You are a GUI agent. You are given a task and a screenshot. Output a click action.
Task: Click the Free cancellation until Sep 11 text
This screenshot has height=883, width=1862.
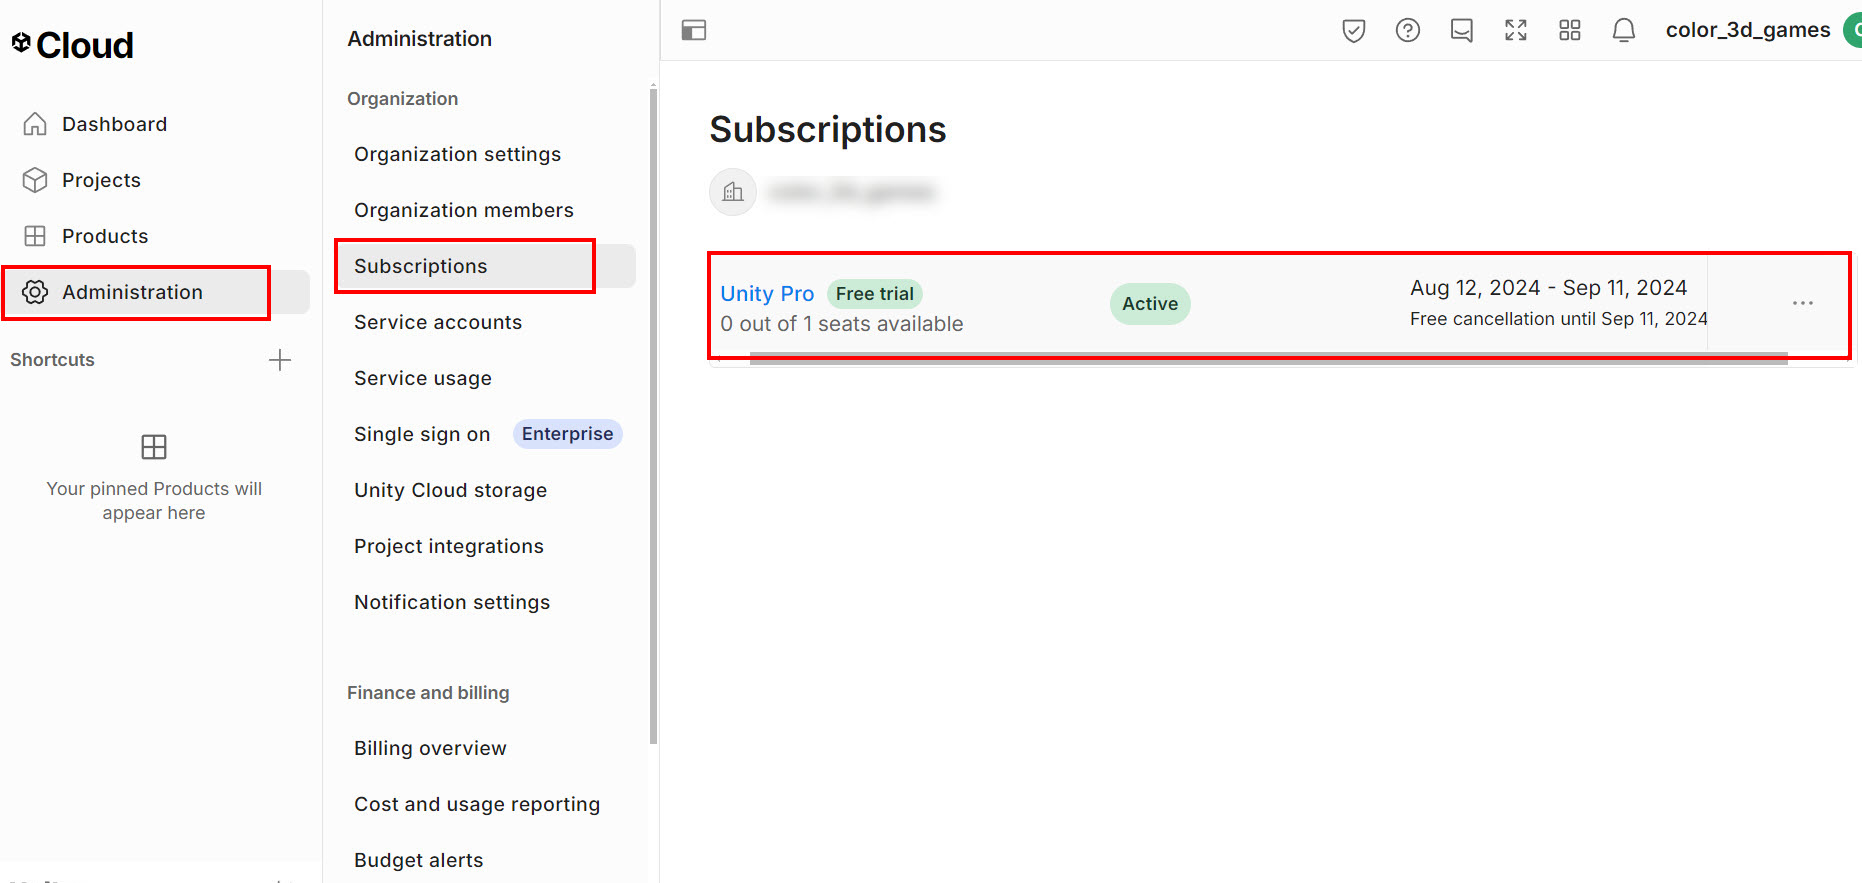pos(1559,319)
